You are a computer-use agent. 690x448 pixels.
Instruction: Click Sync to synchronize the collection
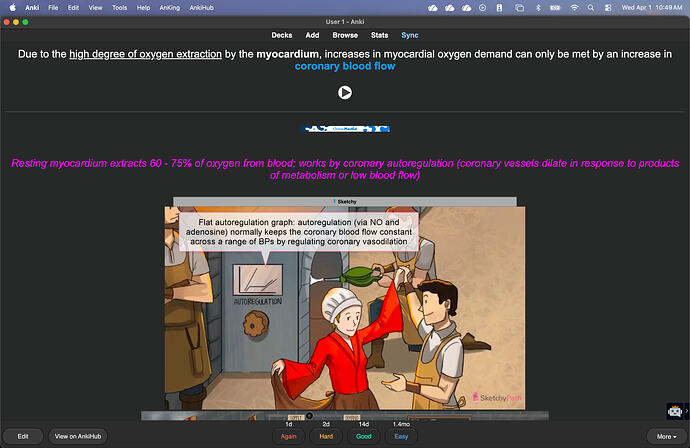pos(410,35)
